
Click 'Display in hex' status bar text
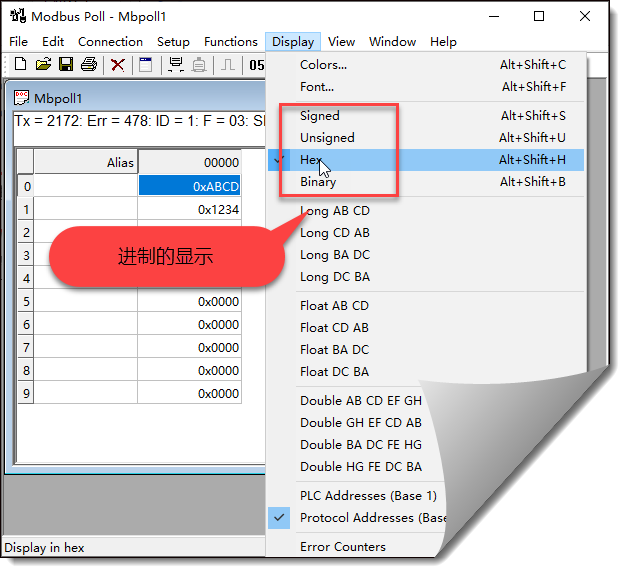click(44, 547)
